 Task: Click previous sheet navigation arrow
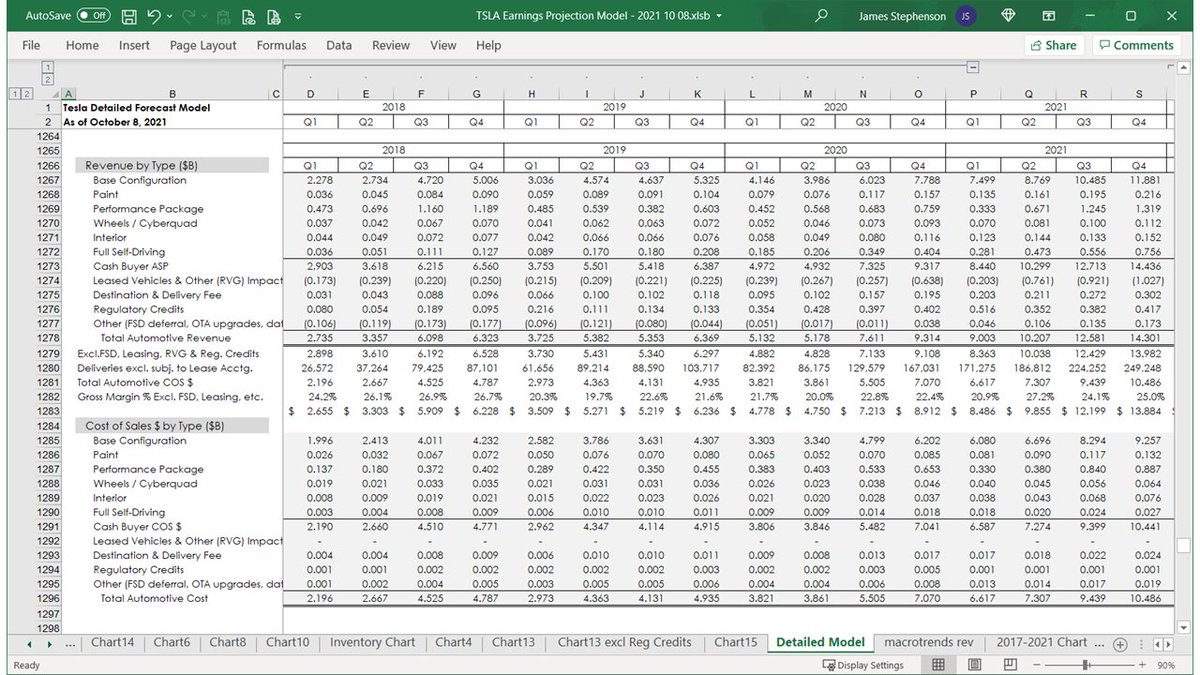click(28, 644)
